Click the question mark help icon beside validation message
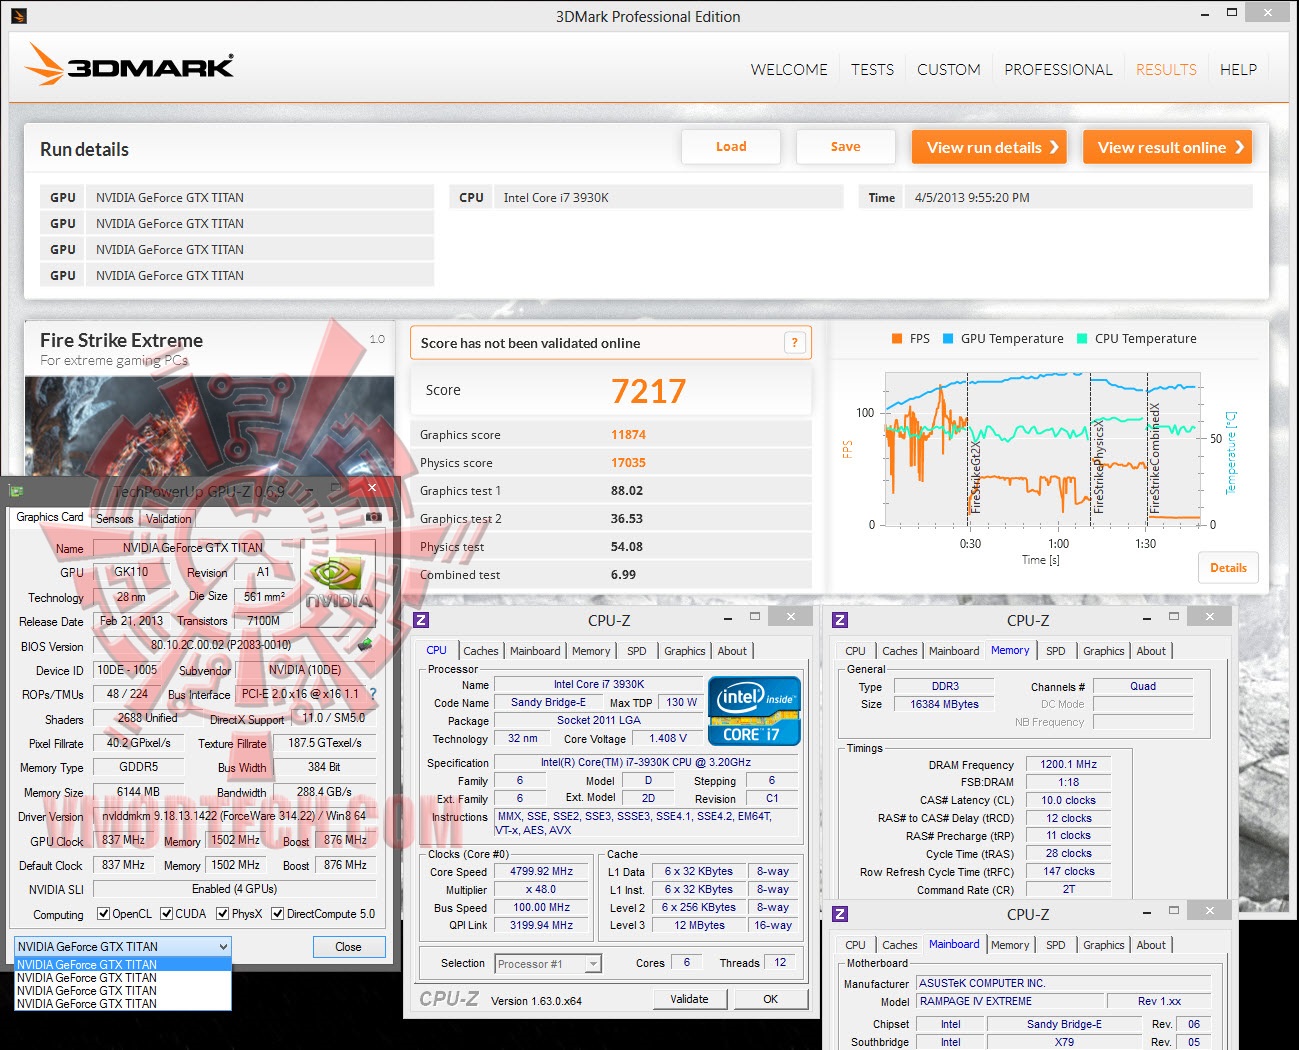Image resolution: width=1299 pixels, height=1050 pixels. click(795, 343)
